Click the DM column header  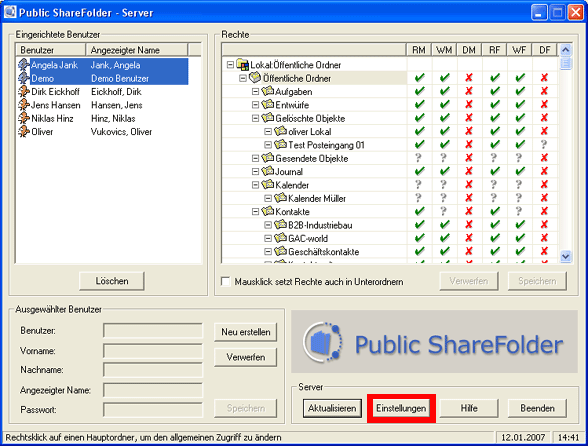(x=469, y=50)
